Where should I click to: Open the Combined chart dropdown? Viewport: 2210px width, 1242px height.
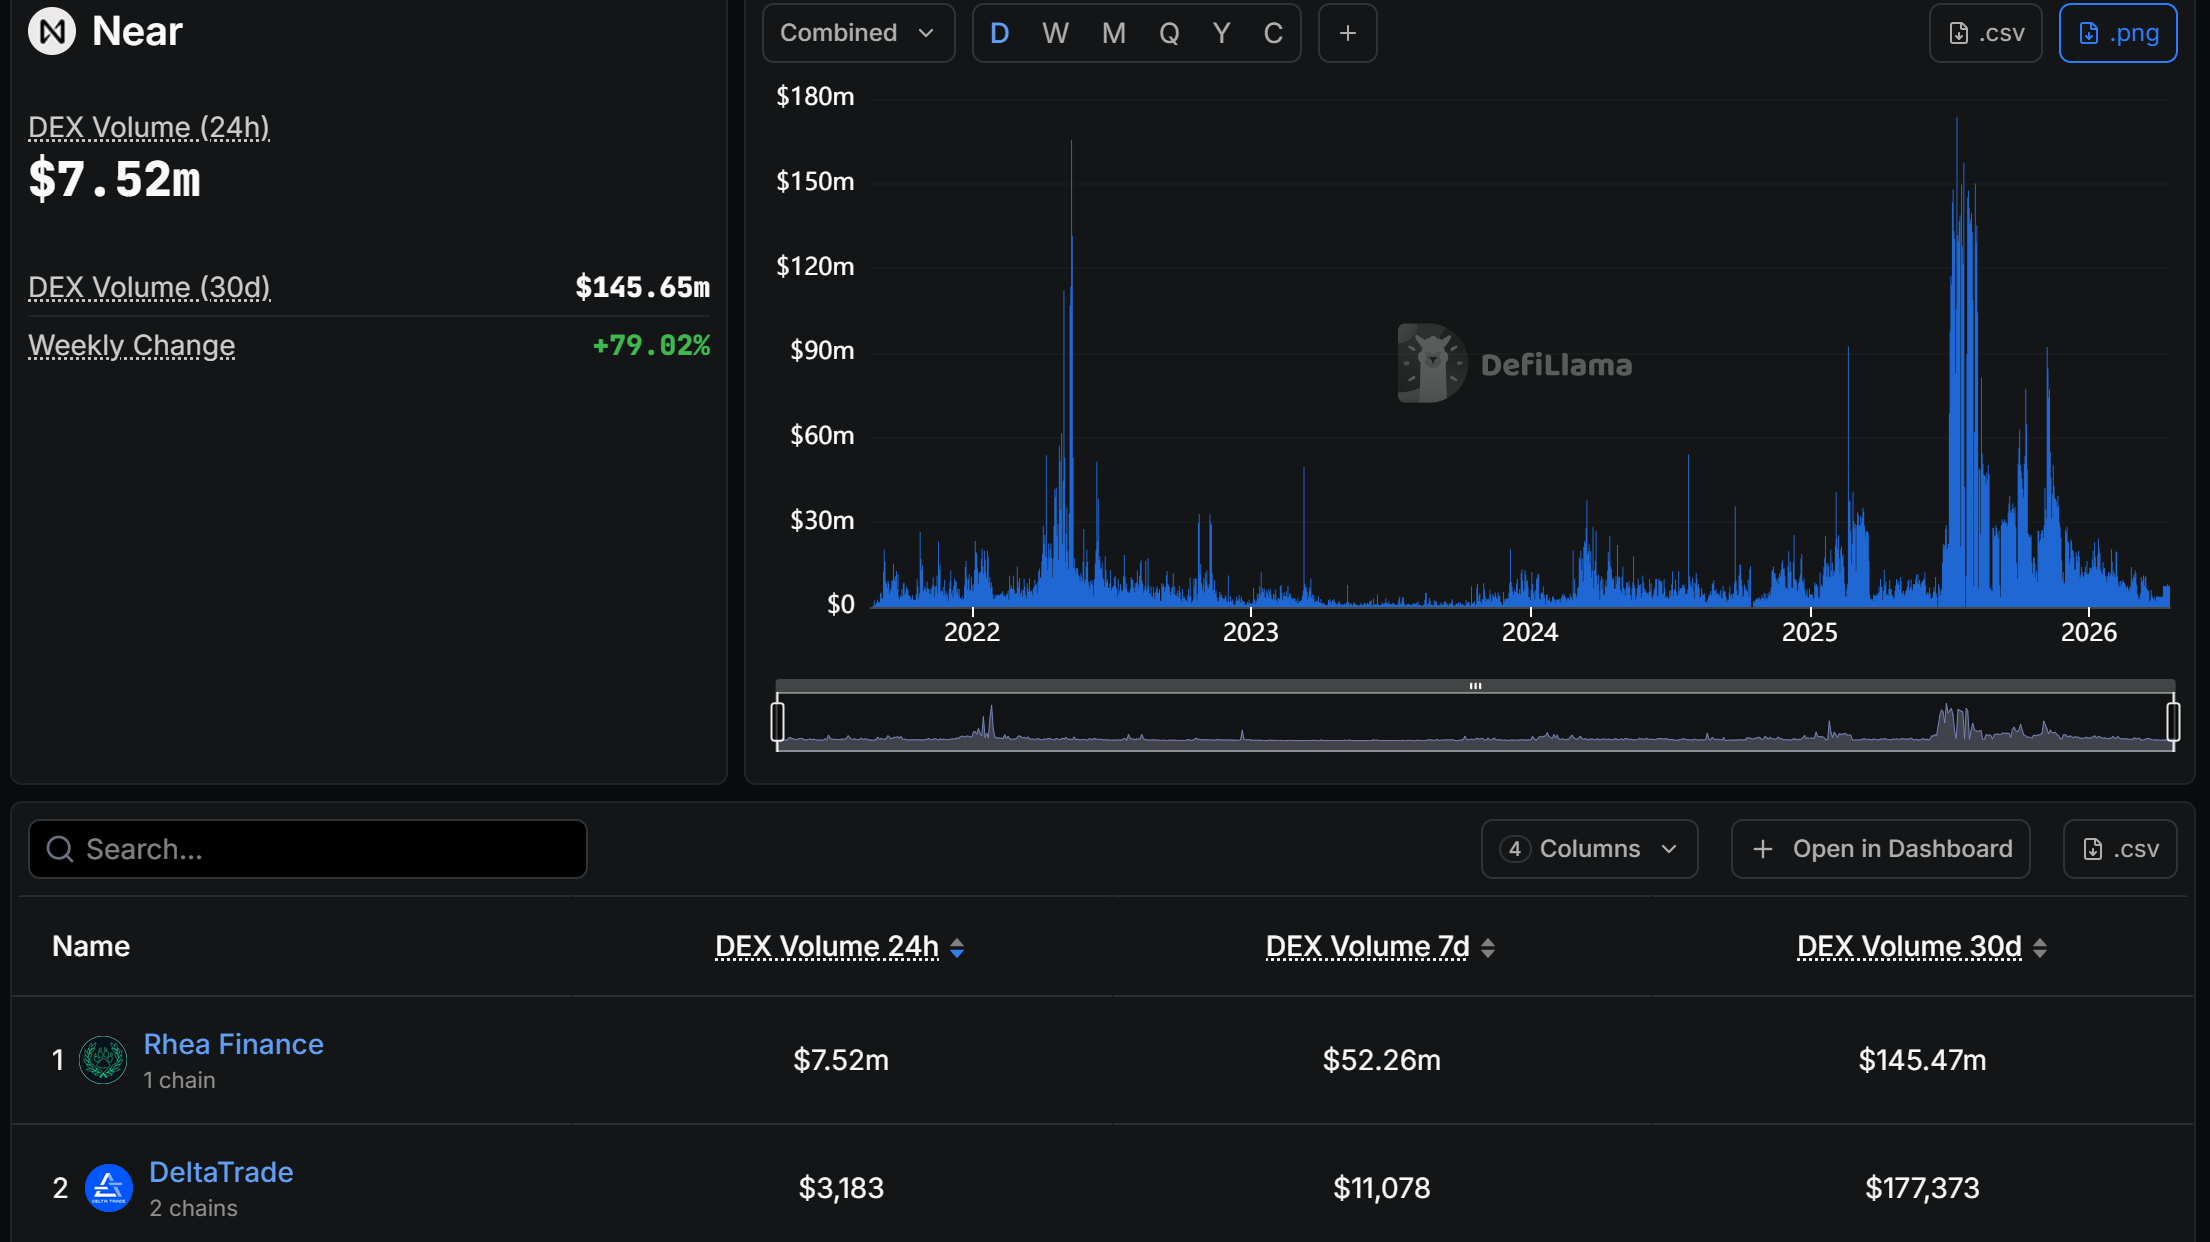(858, 32)
